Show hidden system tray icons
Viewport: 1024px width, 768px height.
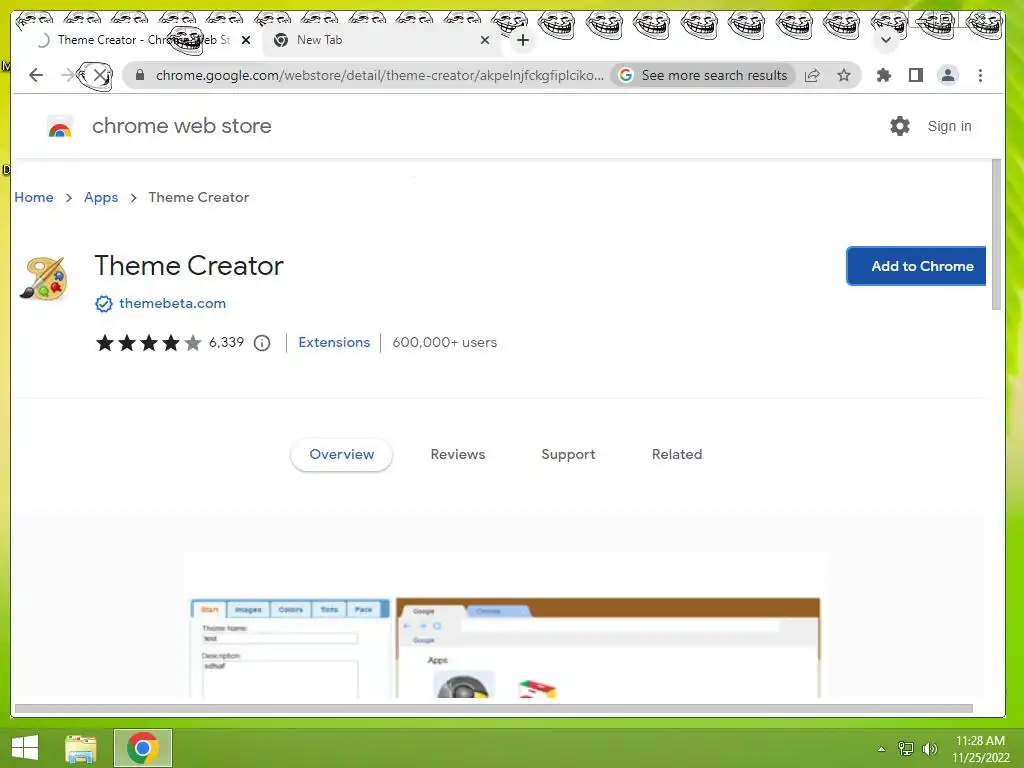882,749
